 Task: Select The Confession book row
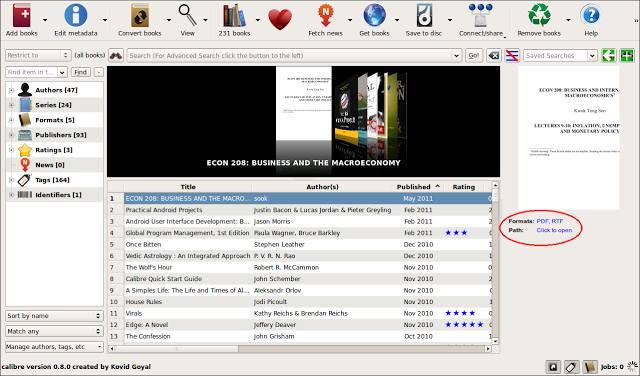[x=300, y=336]
